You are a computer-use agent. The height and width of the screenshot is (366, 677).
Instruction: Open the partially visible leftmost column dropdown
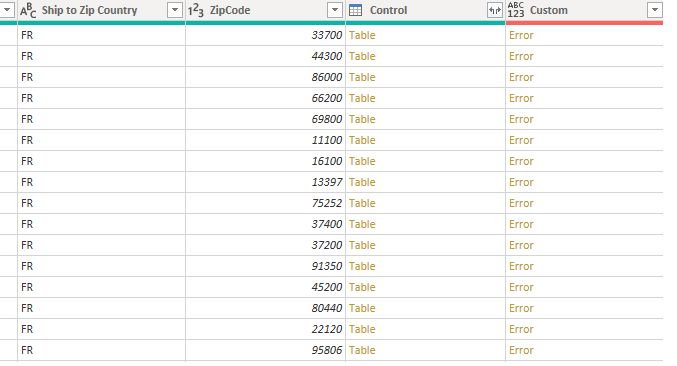pos(7,10)
